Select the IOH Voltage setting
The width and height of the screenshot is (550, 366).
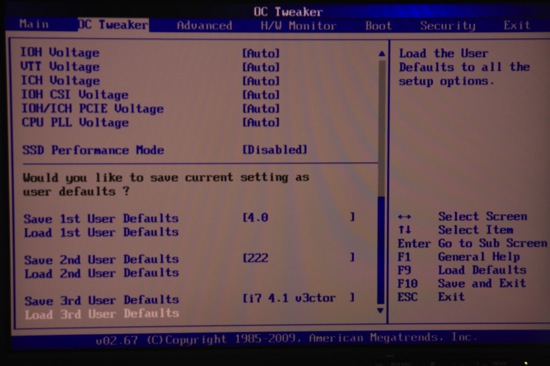(60, 53)
